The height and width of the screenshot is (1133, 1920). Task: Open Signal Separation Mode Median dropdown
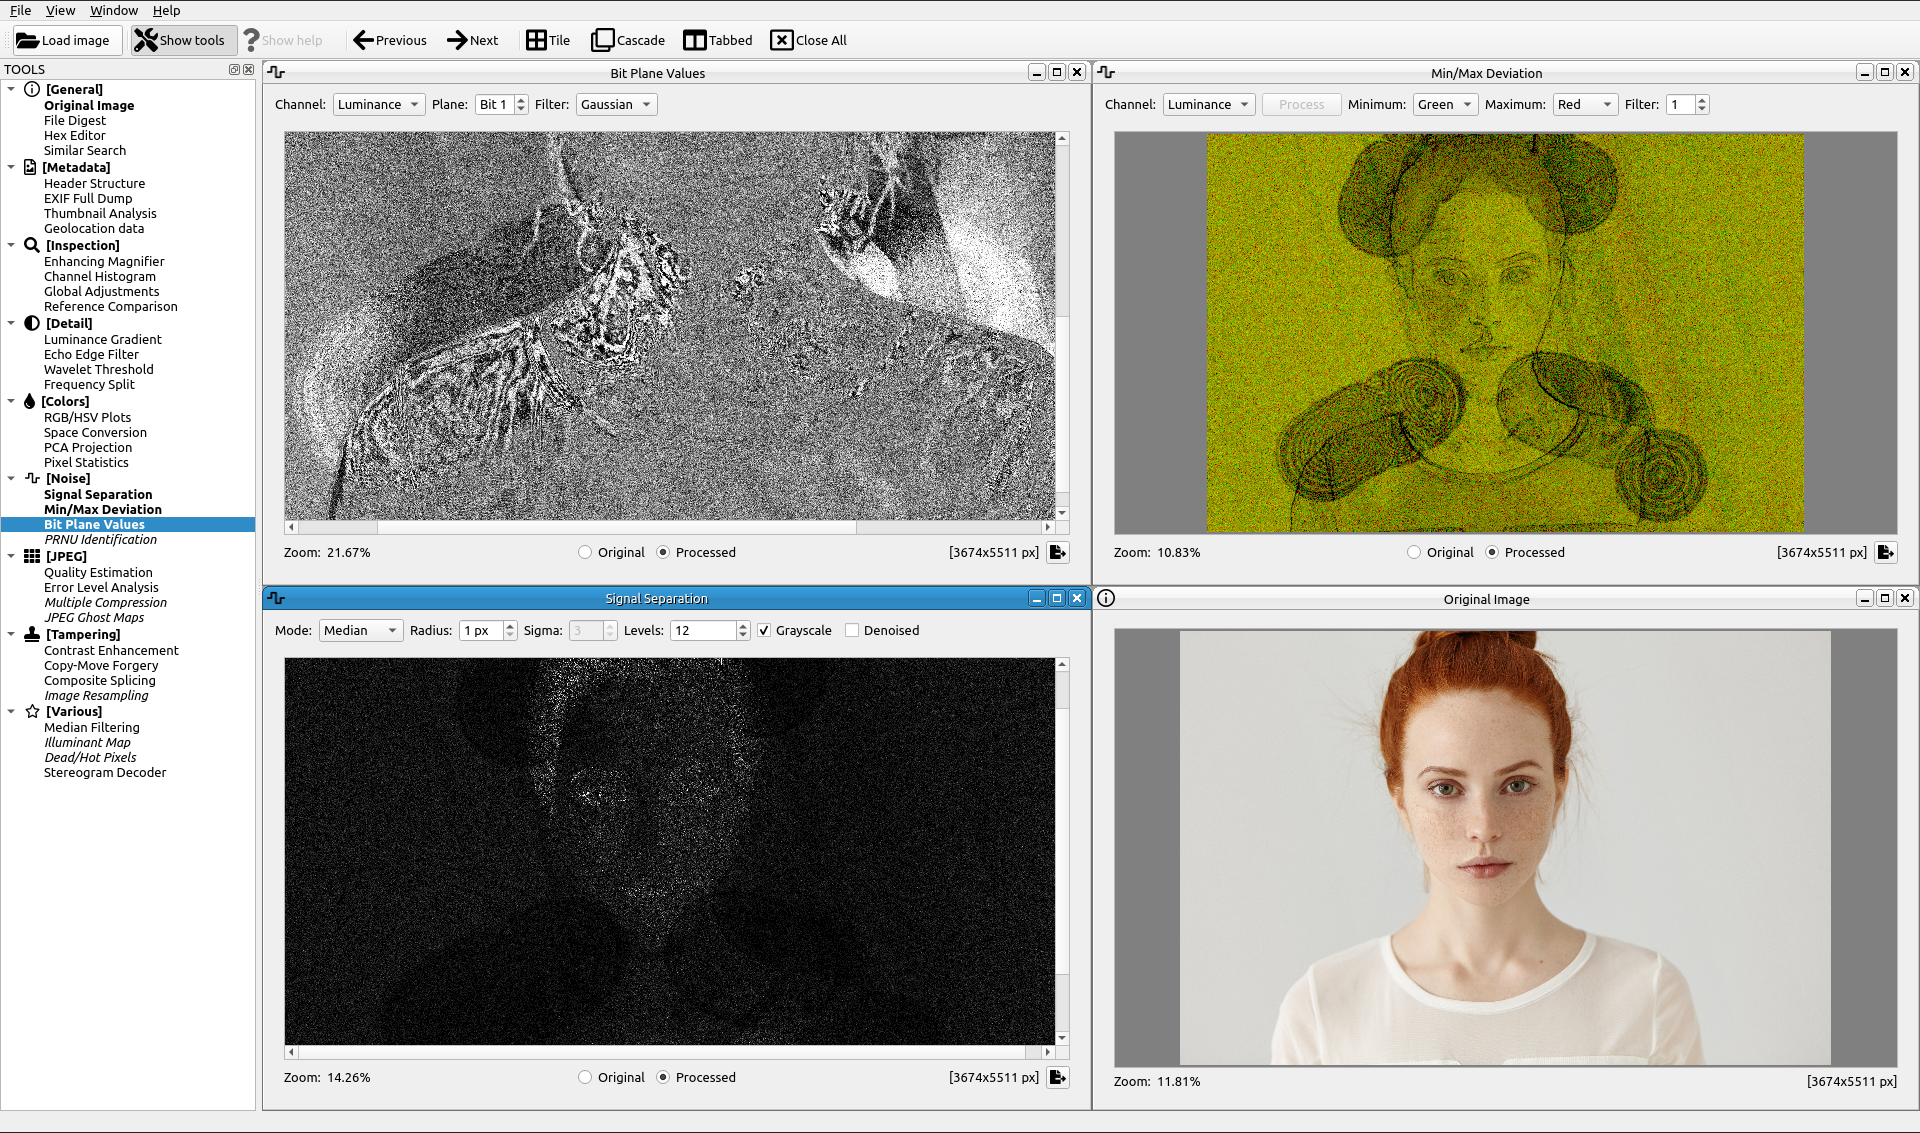tap(360, 630)
